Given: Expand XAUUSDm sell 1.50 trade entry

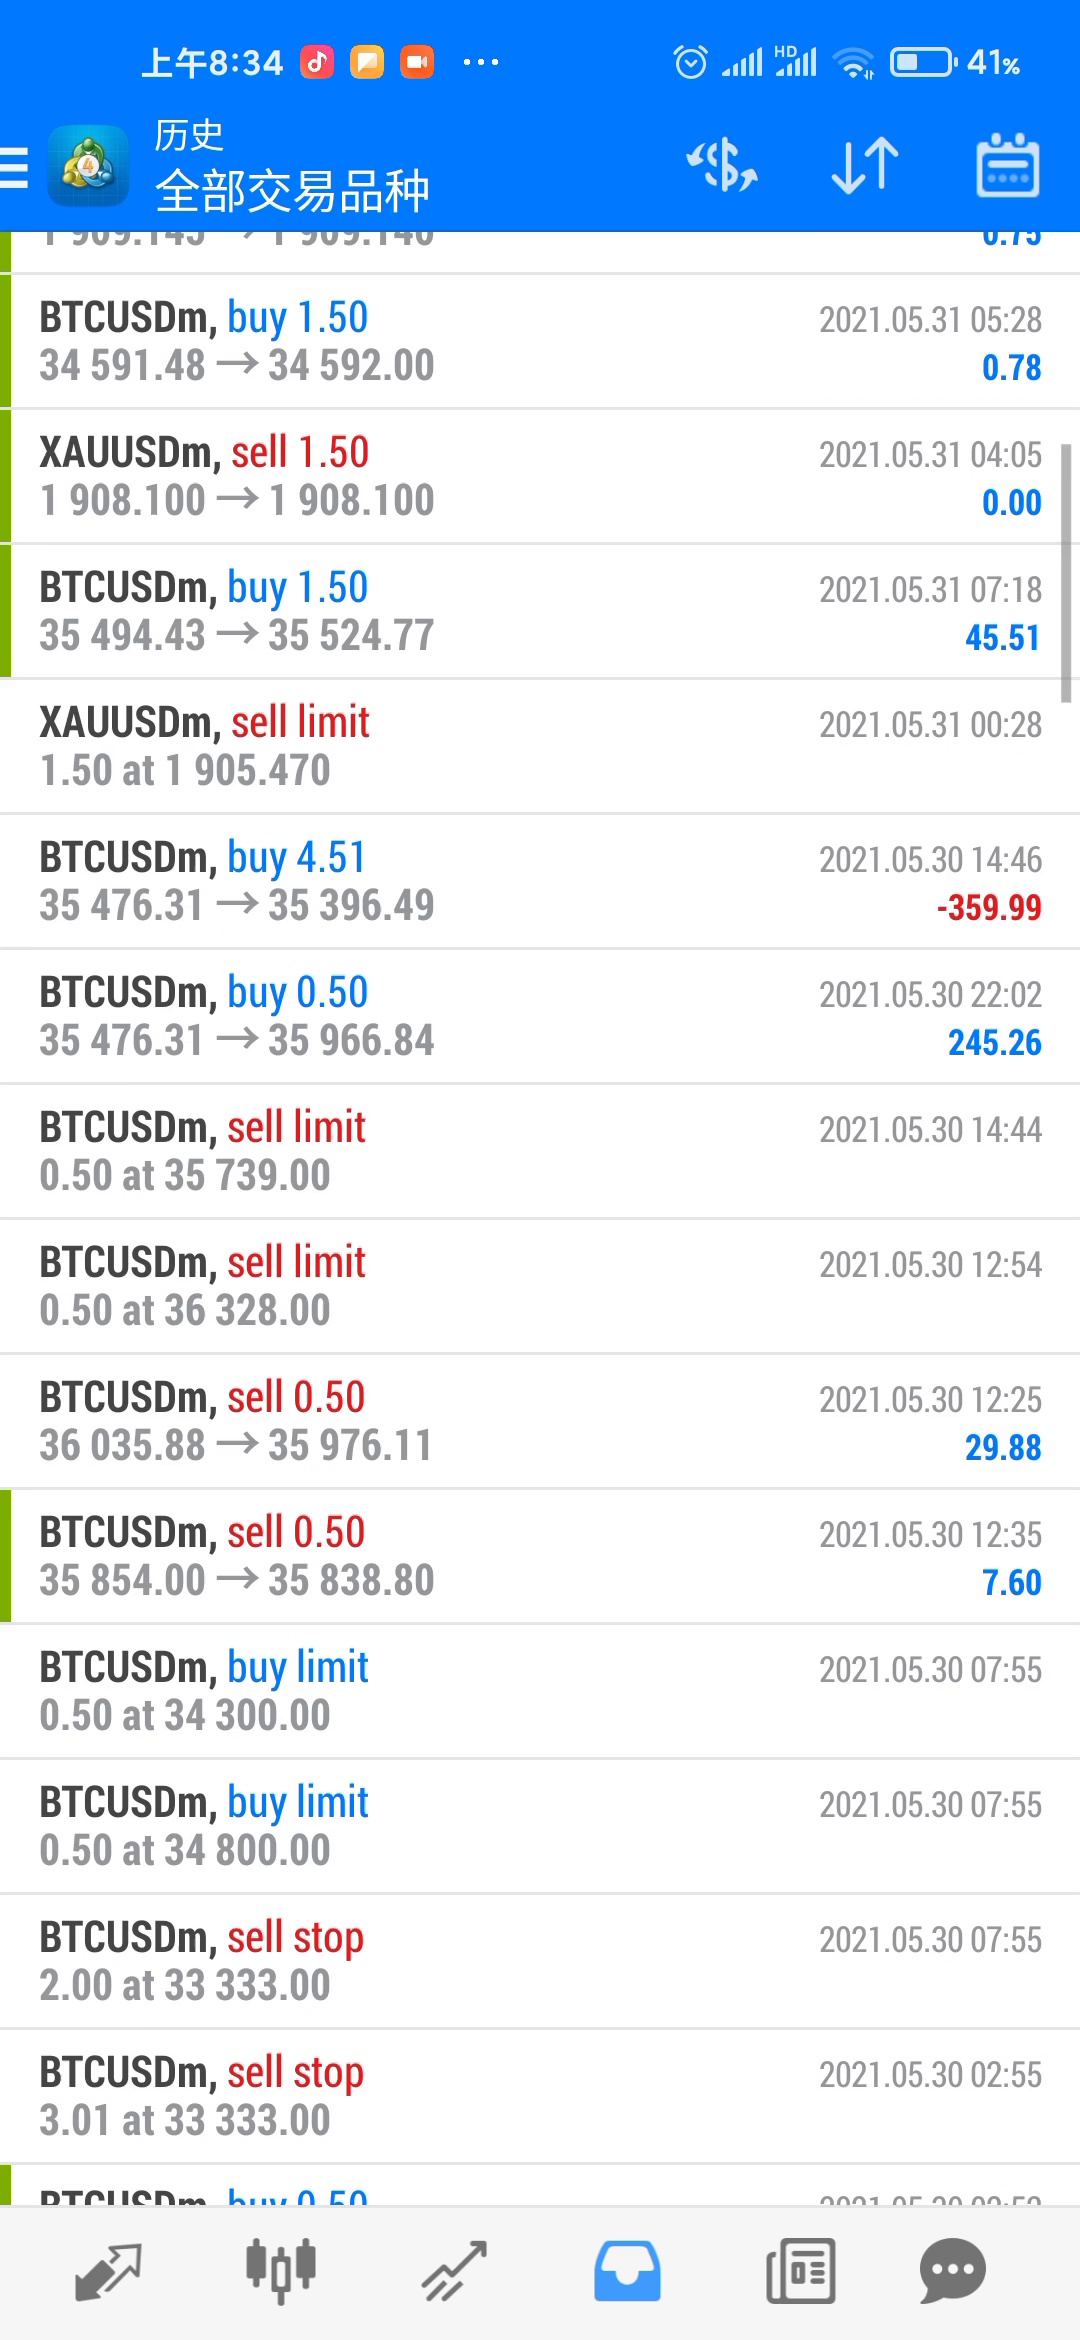Looking at the screenshot, I should pos(540,476).
